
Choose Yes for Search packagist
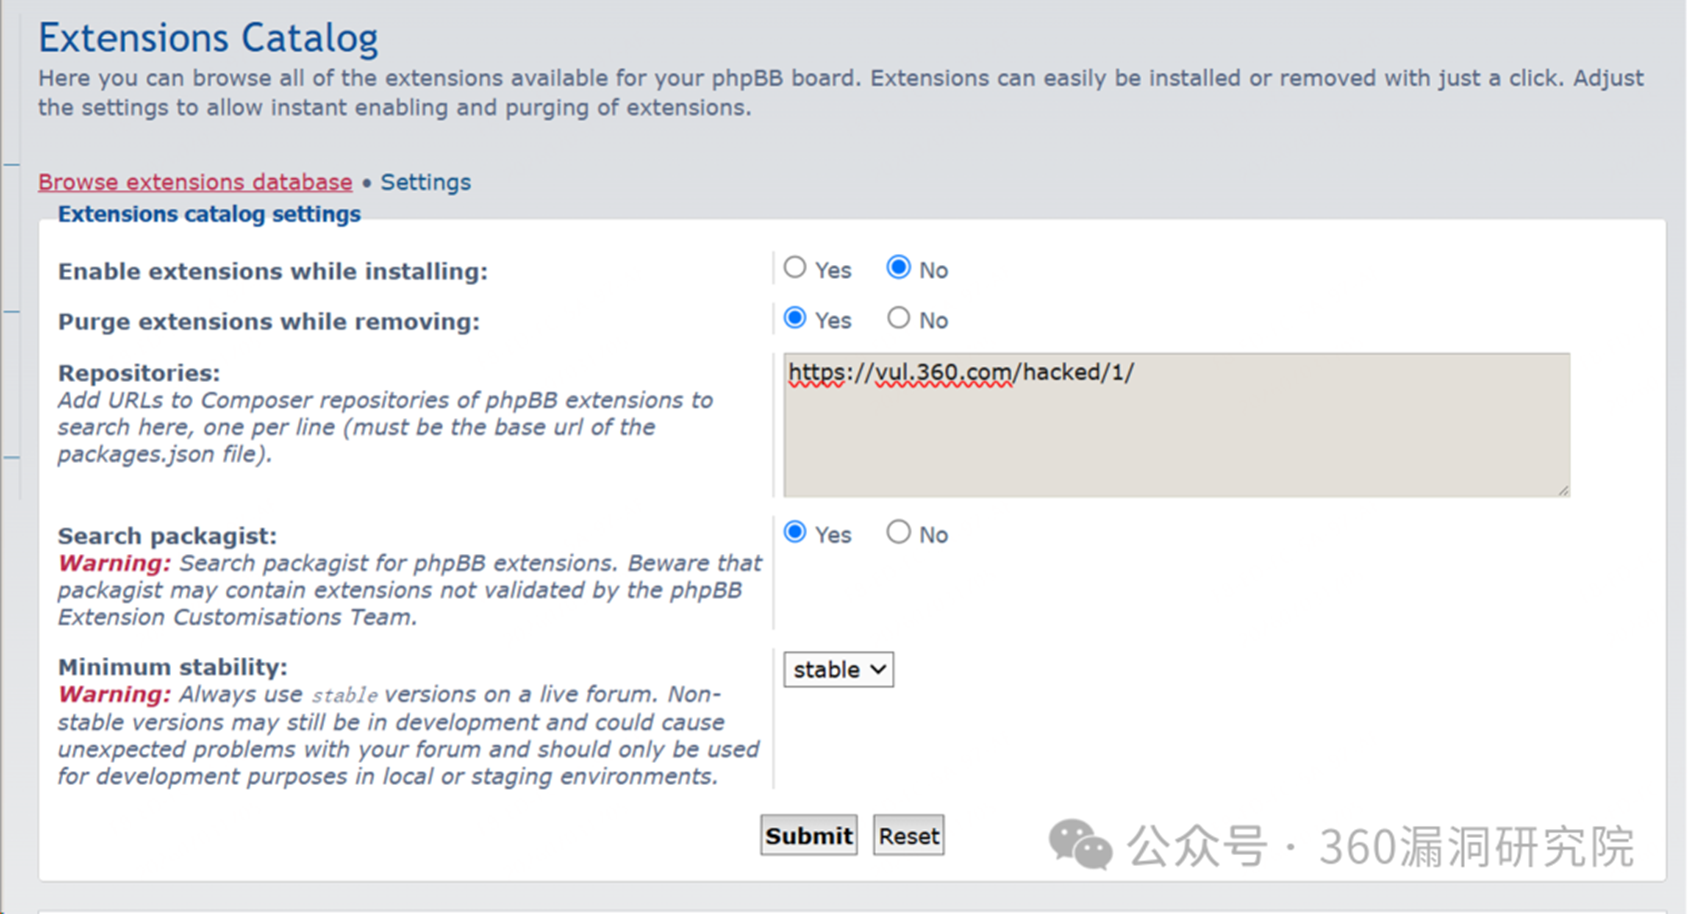tap(795, 532)
